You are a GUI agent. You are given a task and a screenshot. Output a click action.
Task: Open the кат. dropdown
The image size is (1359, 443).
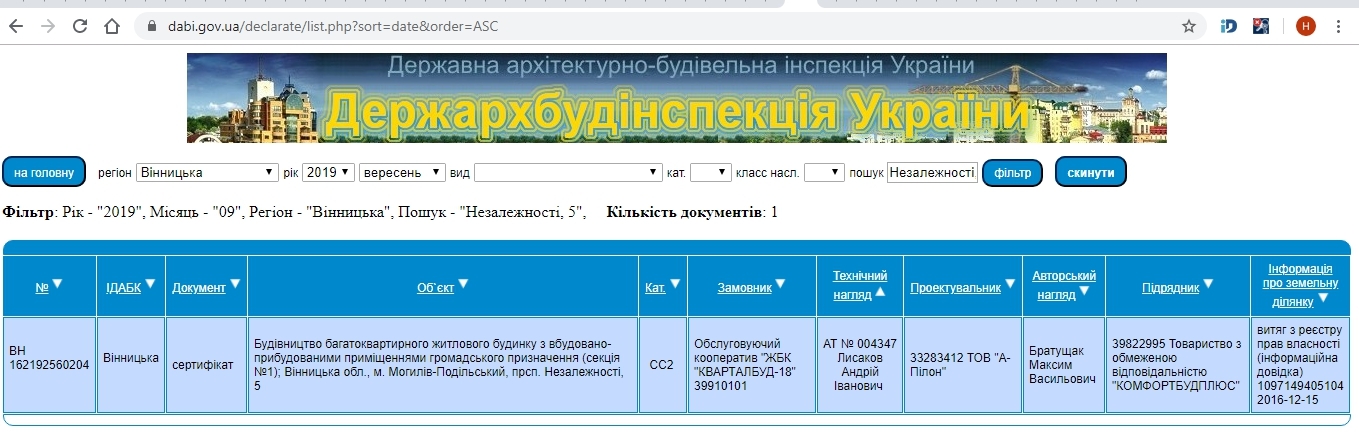711,172
